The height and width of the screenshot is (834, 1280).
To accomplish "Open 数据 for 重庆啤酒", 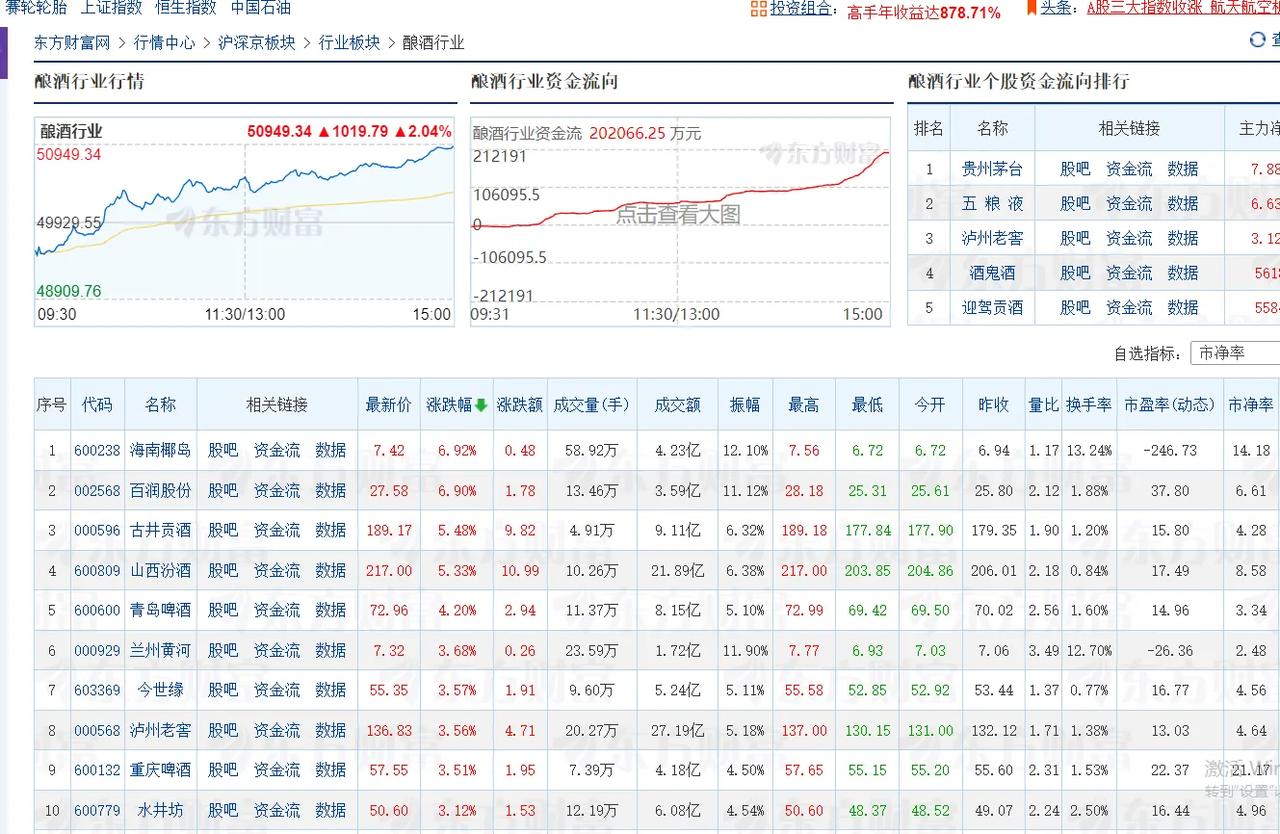I will [331, 771].
